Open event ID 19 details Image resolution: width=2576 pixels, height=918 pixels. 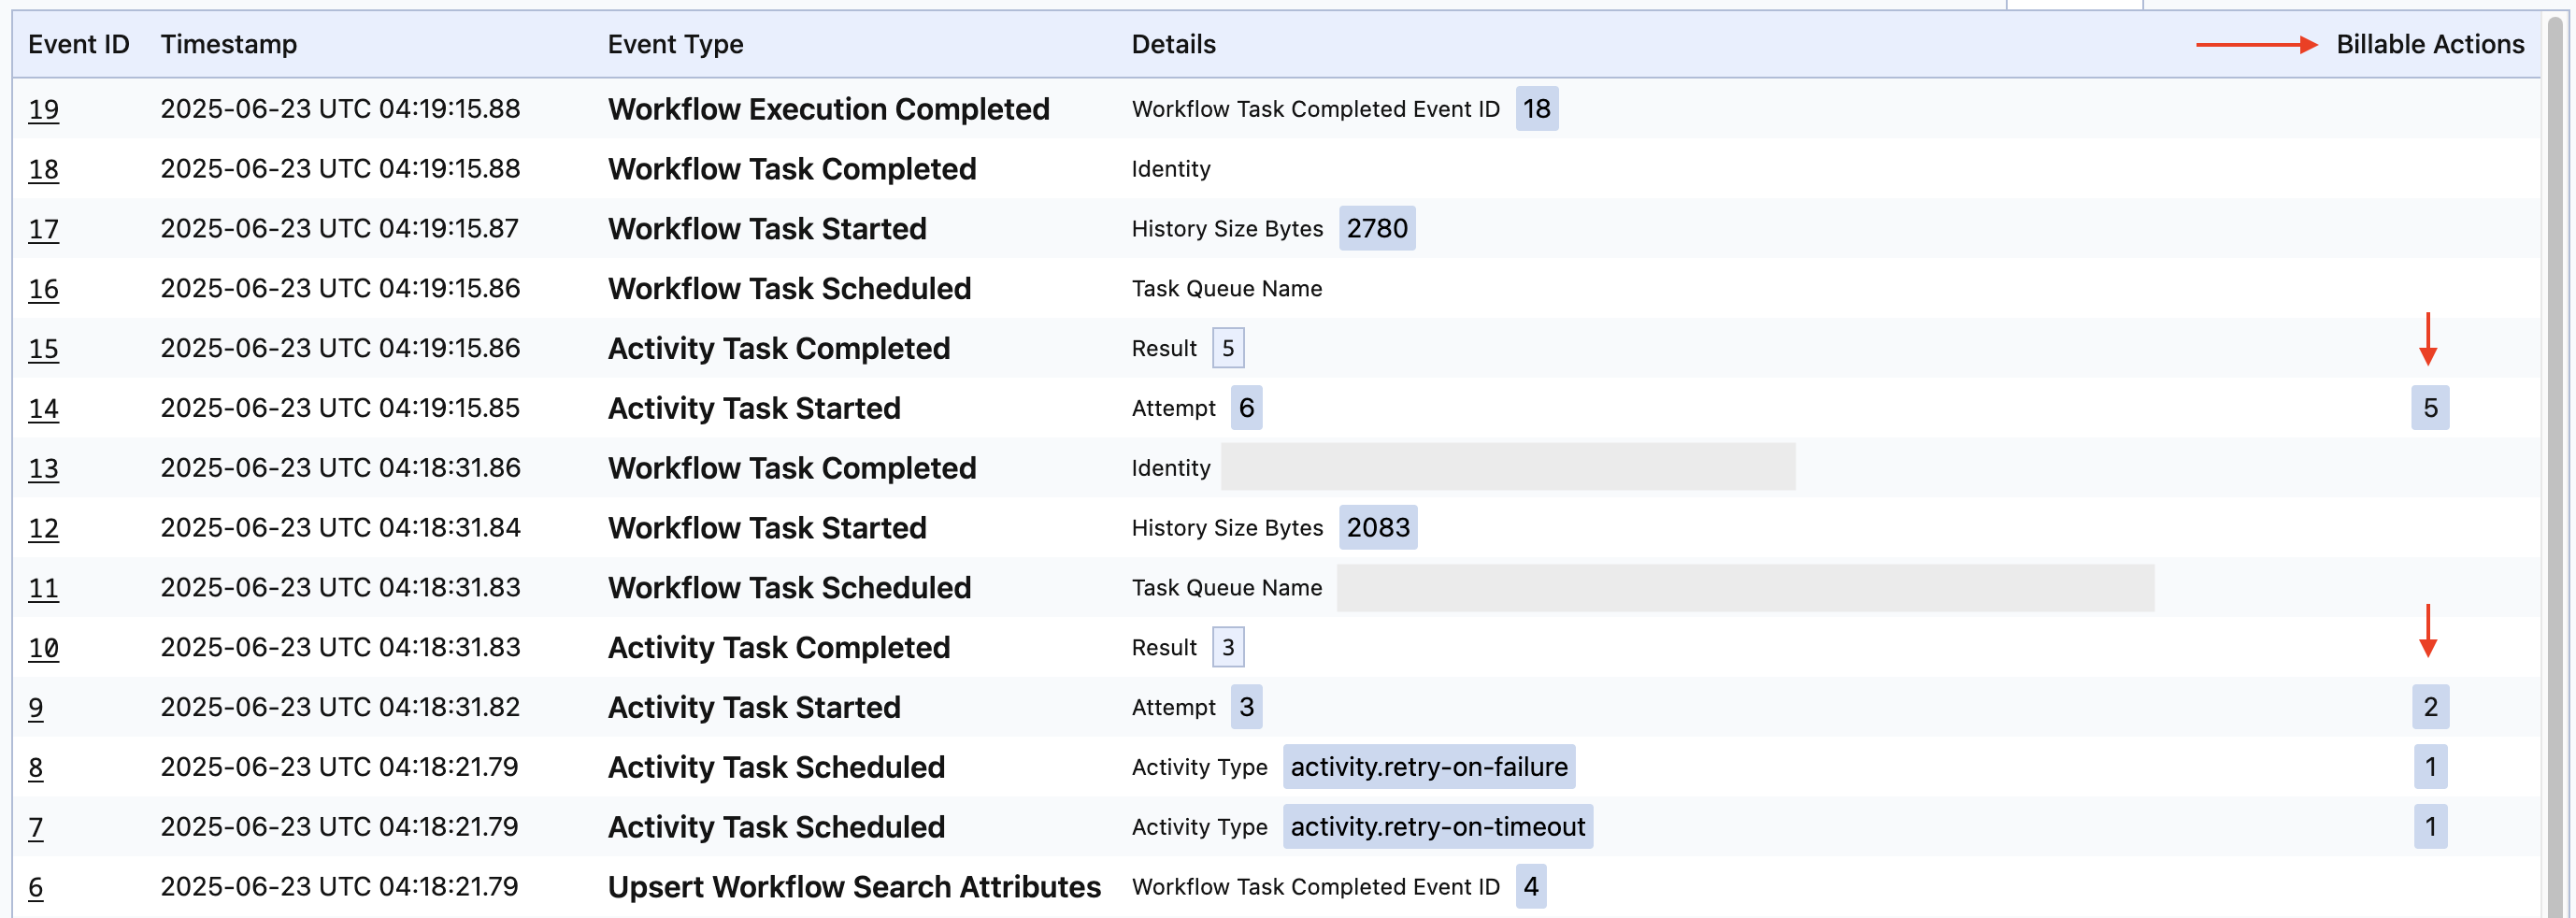(x=44, y=110)
